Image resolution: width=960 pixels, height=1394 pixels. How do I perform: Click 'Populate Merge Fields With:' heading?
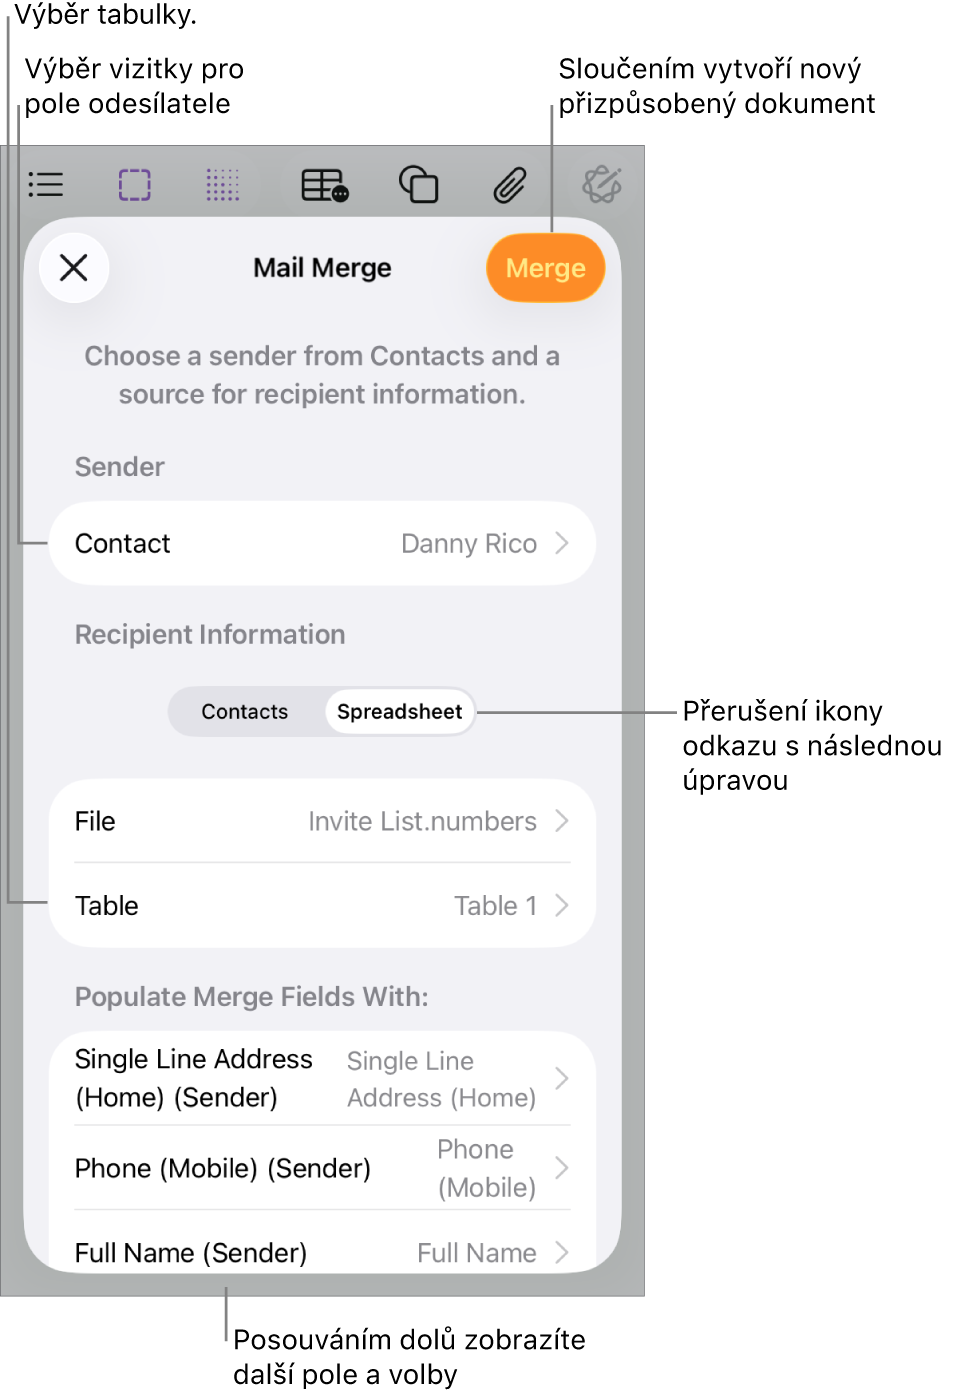tap(252, 997)
